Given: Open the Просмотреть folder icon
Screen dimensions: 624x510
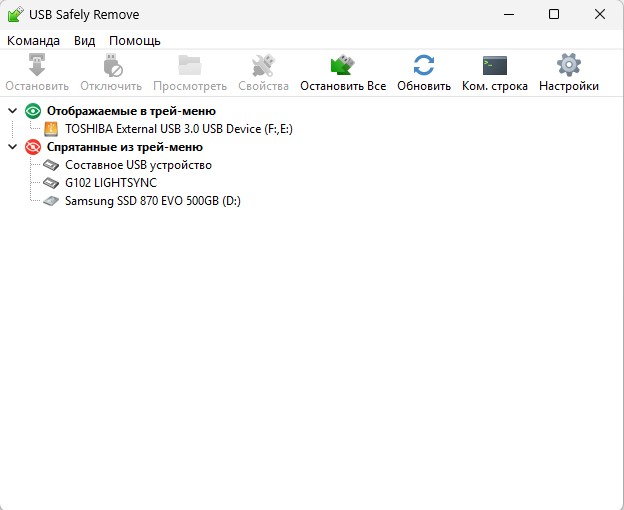Looking at the screenshot, I should tap(190, 65).
